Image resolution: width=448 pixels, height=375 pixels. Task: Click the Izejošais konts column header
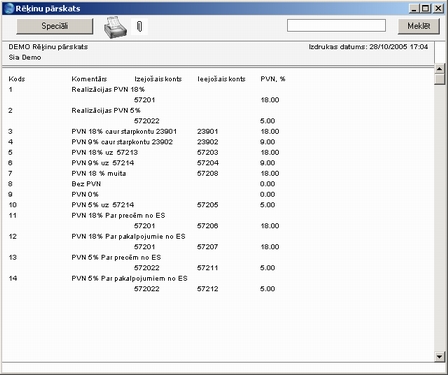click(158, 79)
